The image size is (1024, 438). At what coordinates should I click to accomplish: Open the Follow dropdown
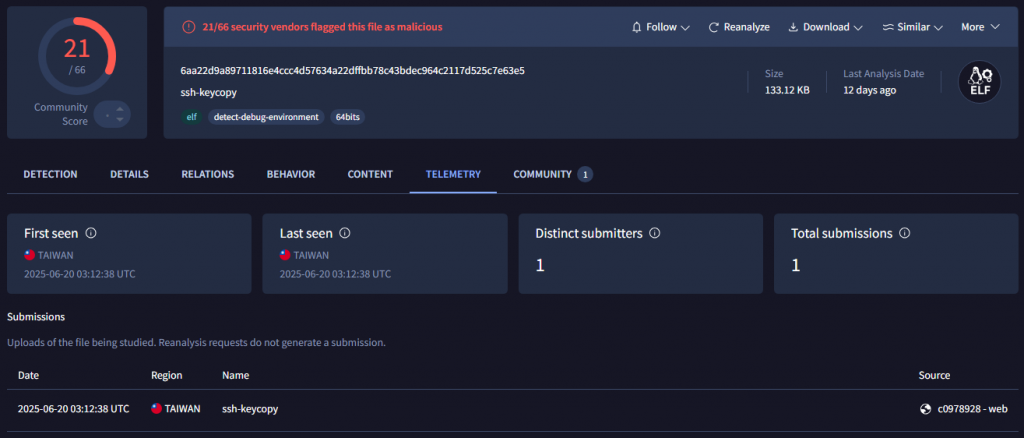[661, 27]
